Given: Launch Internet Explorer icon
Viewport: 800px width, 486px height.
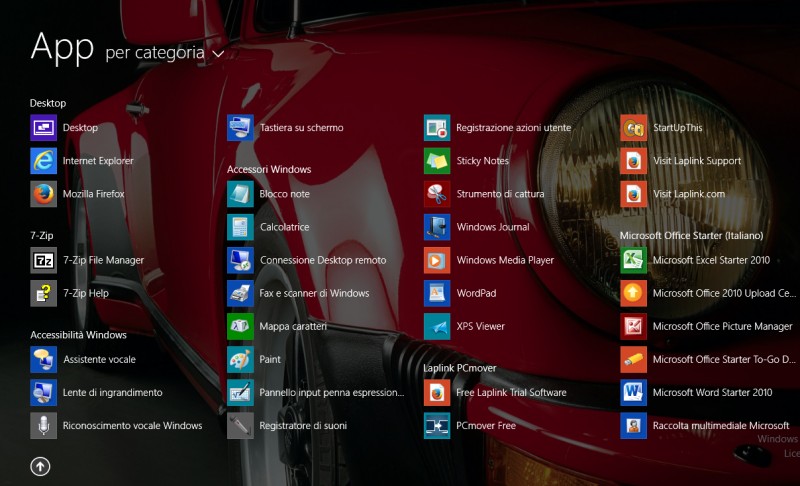Looking at the screenshot, I should [43, 161].
